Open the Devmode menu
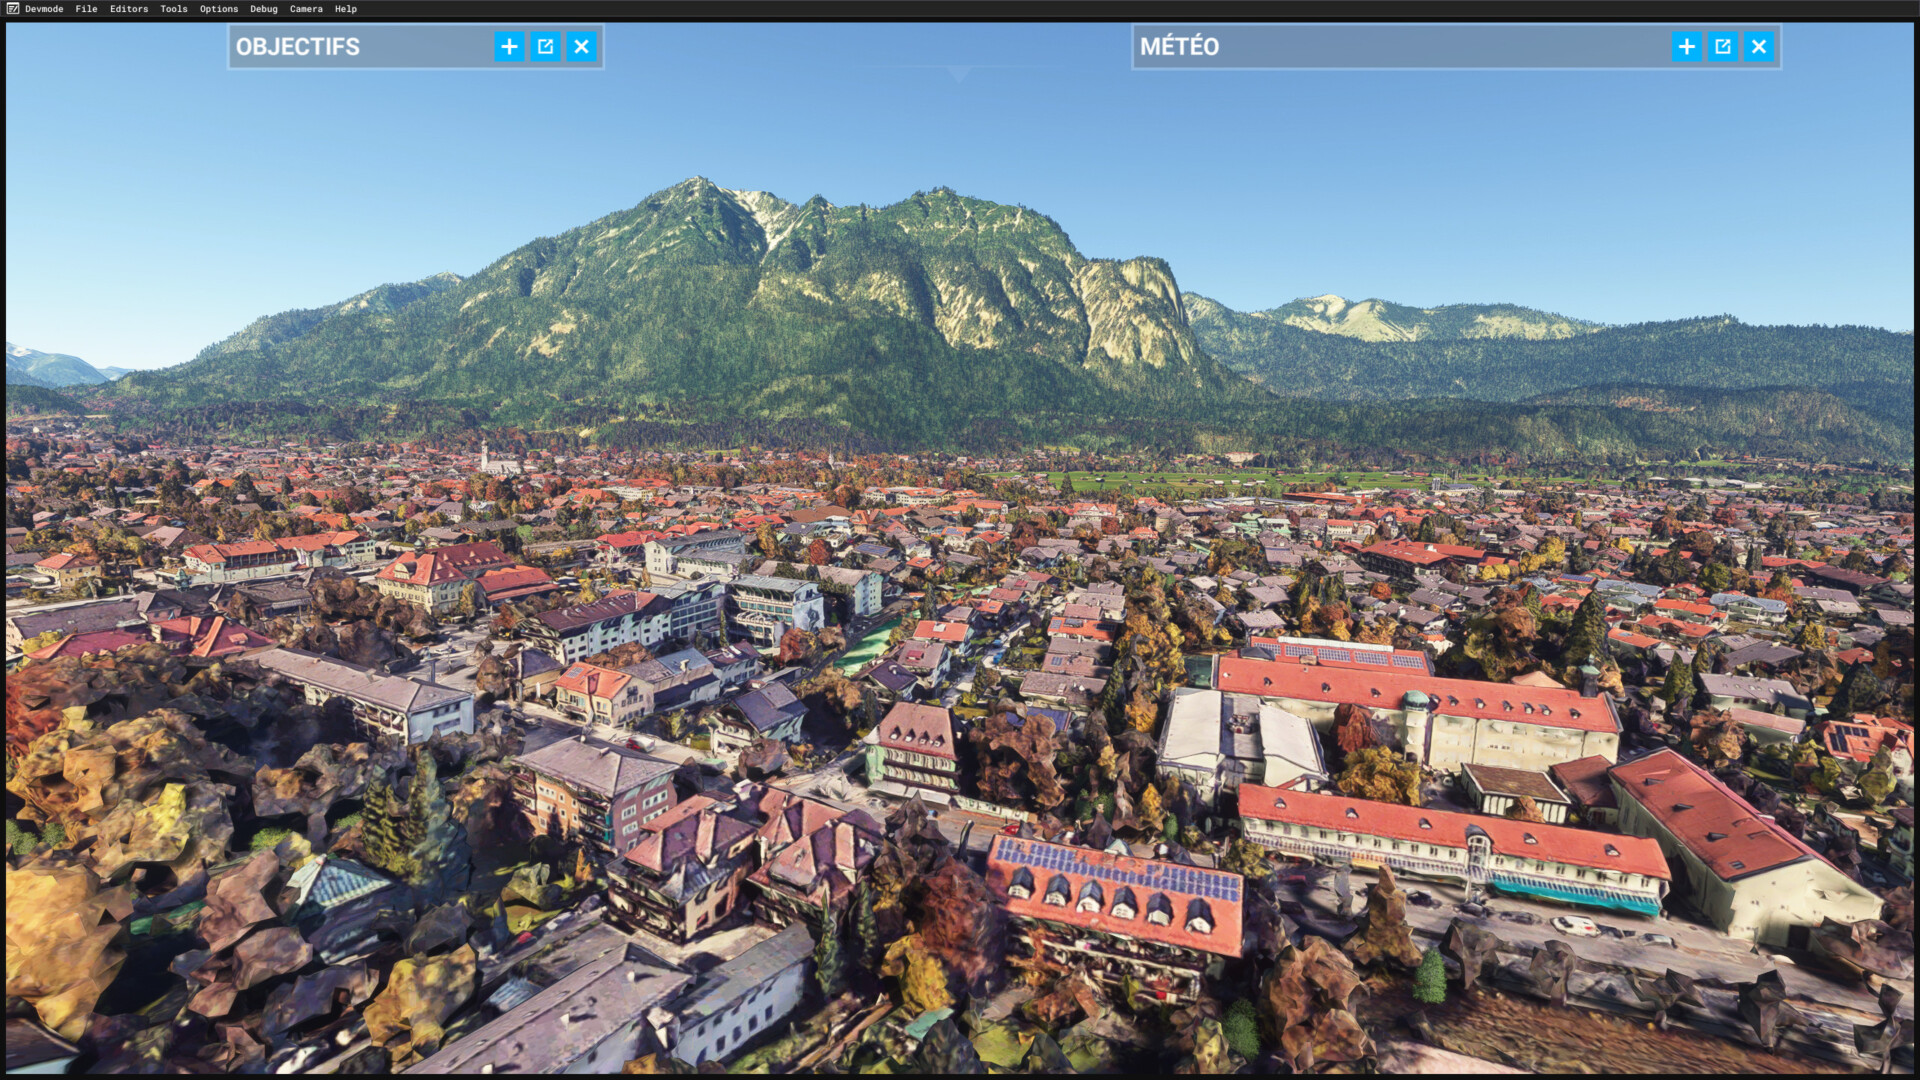1920x1080 pixels. (44, 9)
